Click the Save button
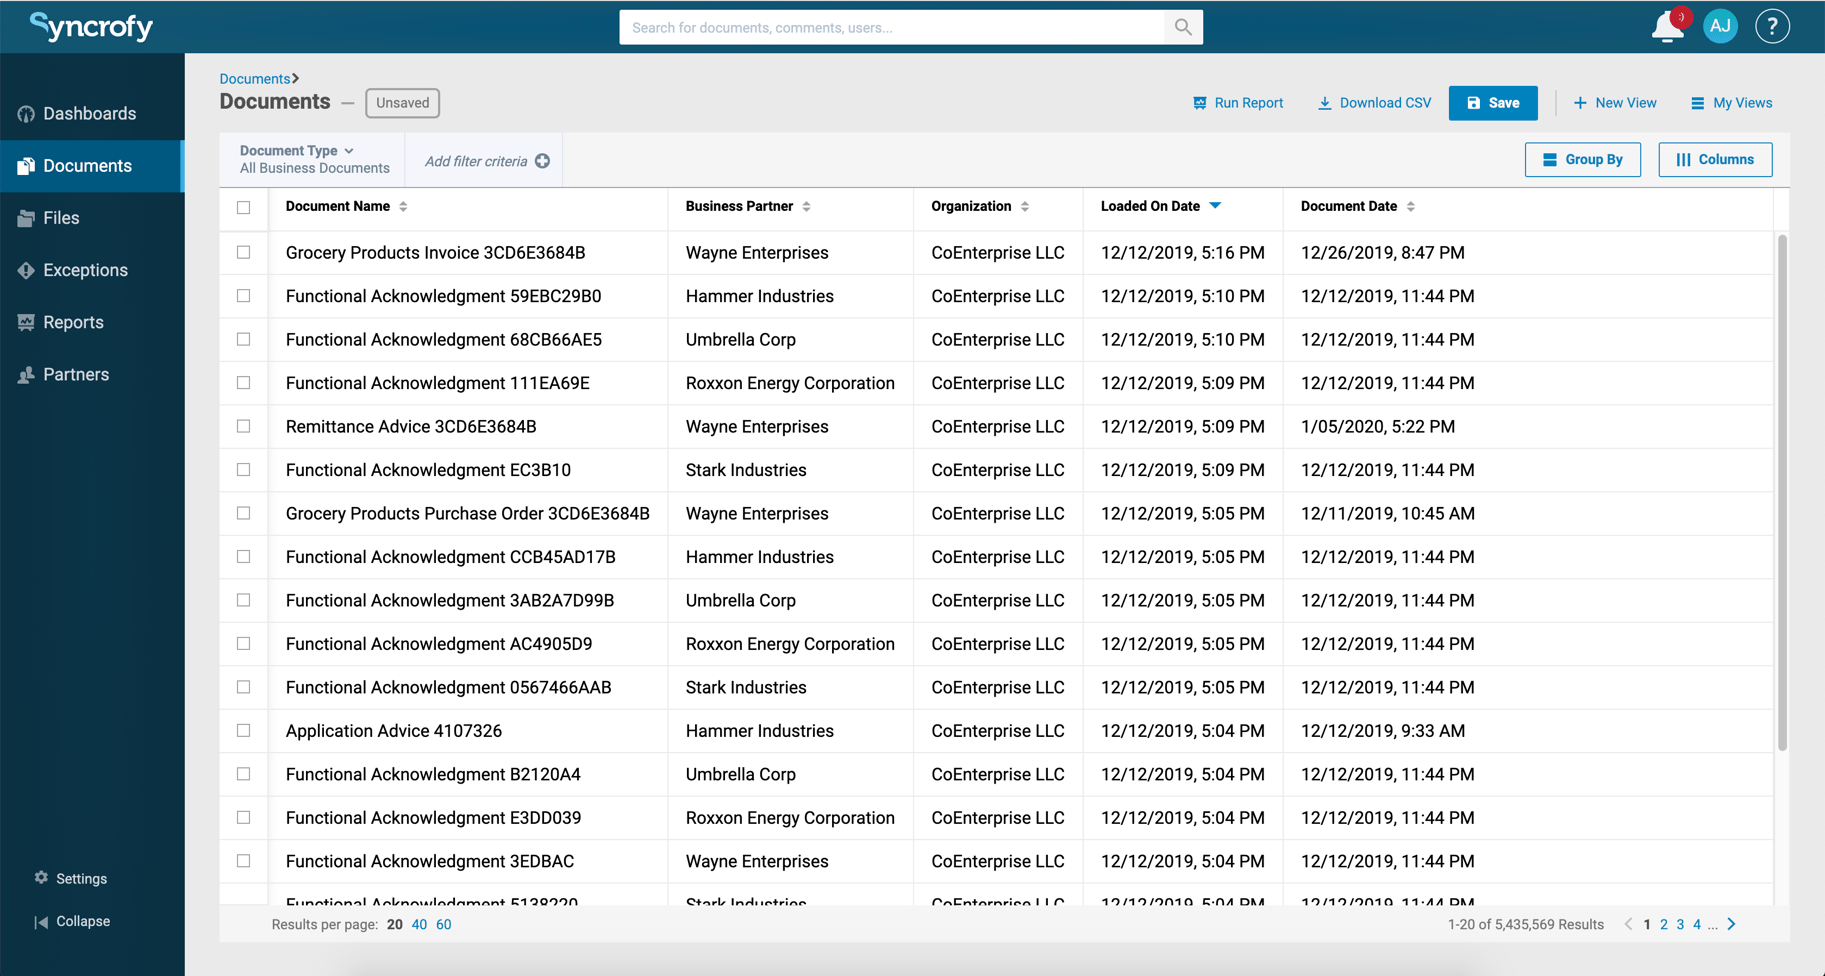Viewport: 1825px width, 976px height. 1492,102
